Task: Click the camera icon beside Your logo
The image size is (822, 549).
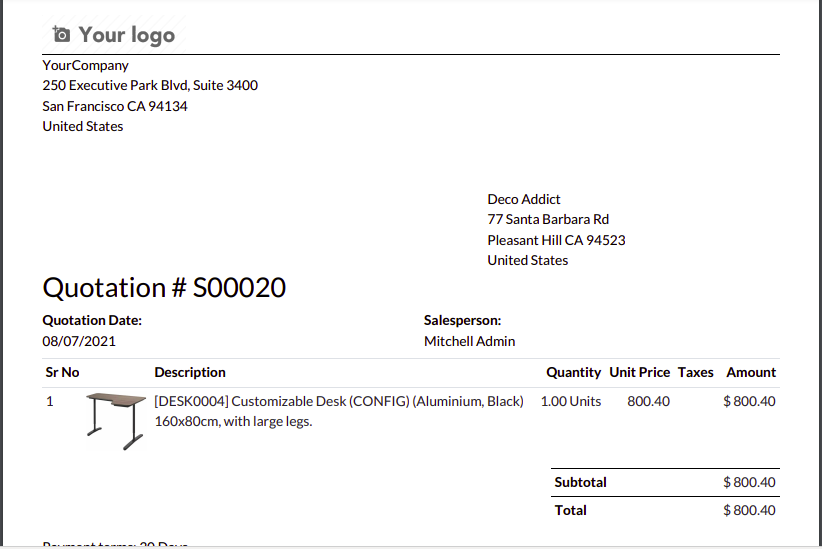Action: coord(61,35)
